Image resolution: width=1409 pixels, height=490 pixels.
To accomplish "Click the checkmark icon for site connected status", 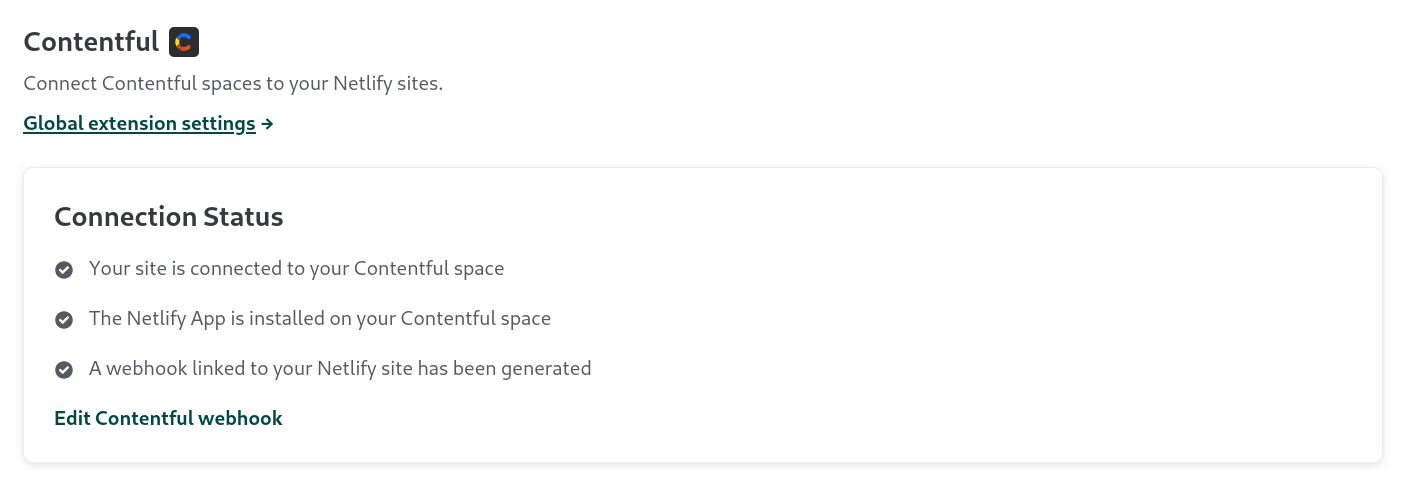I will tap(64, 270).
